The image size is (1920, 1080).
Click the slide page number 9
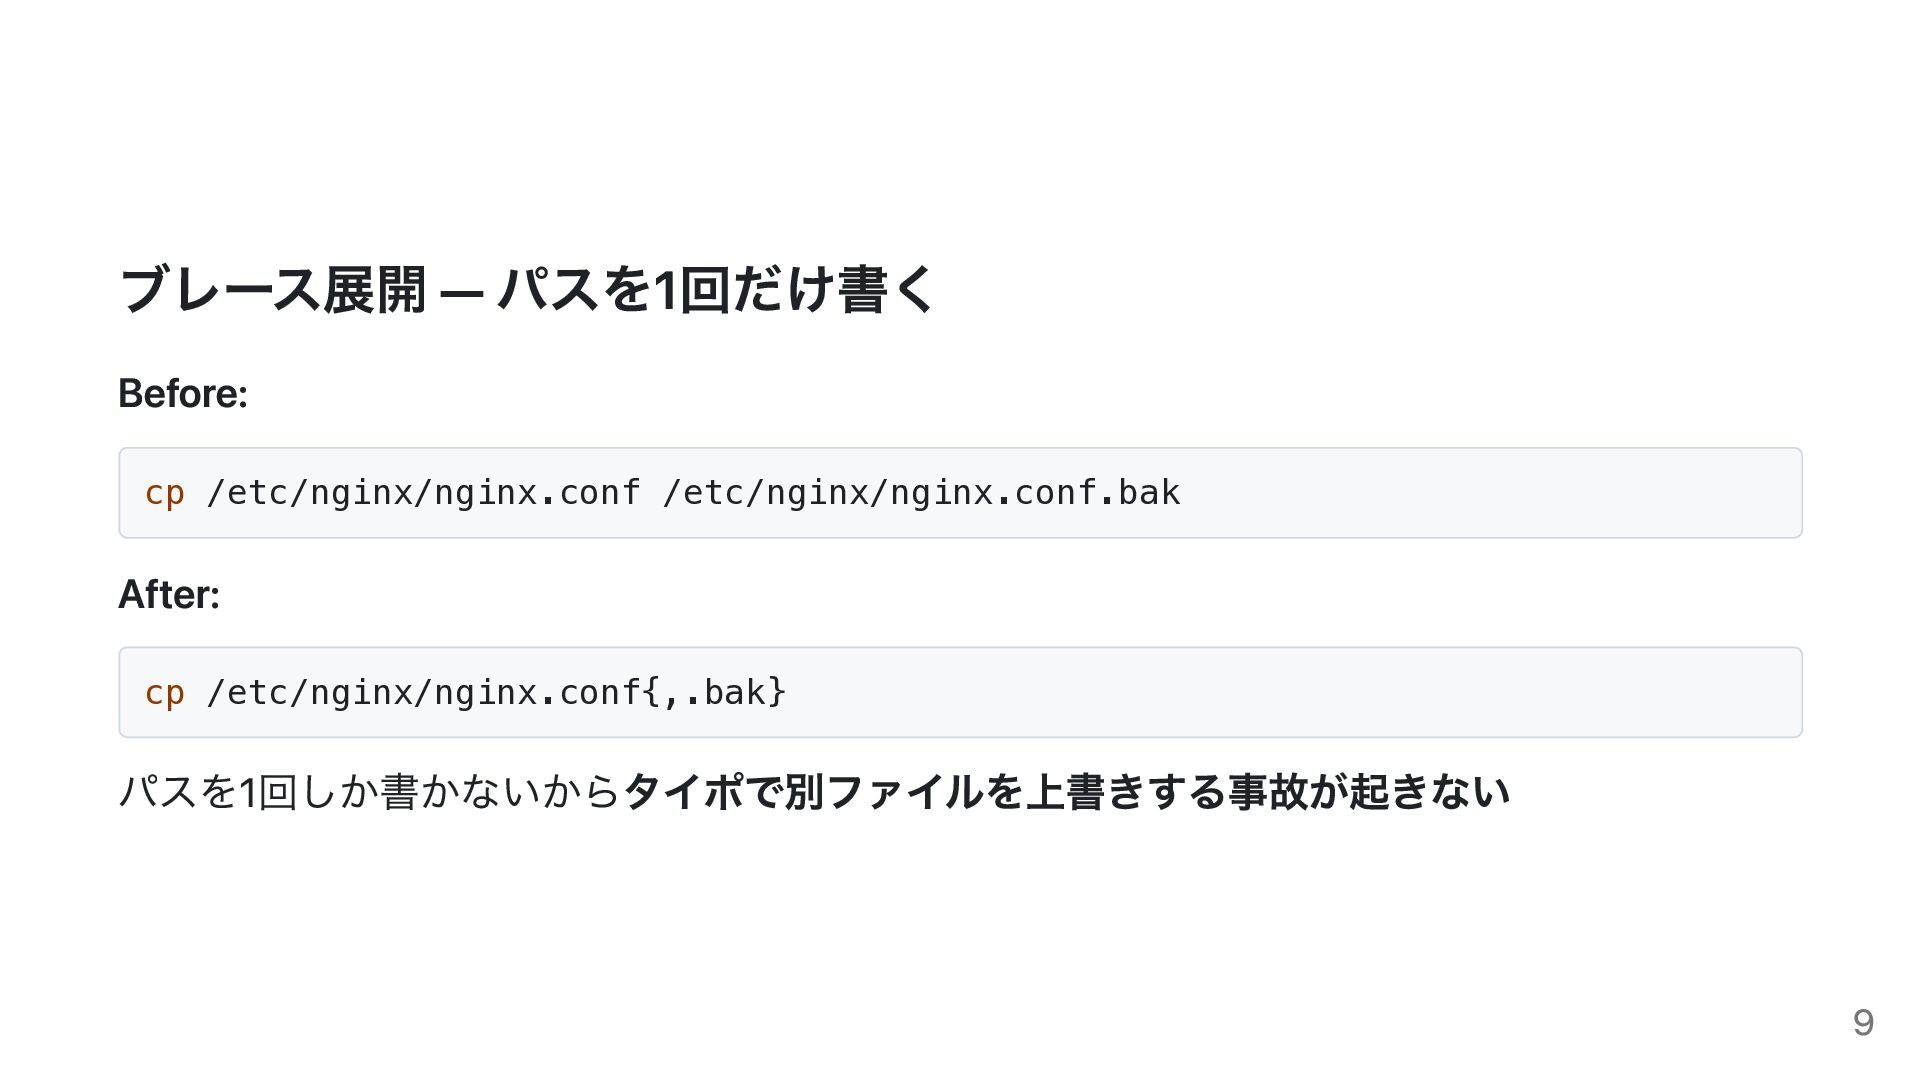1862,1022
